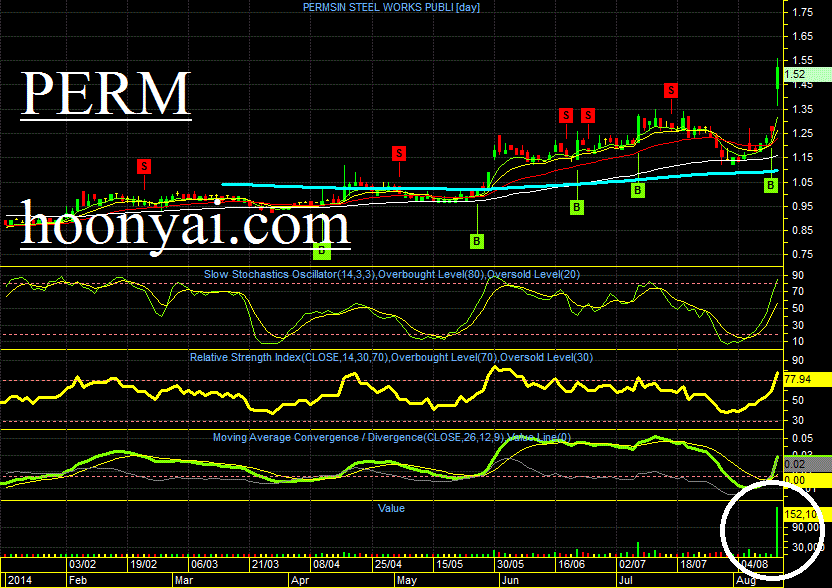Click the tallest green volume bar in August
The height and width of the screenshot is (588, 832).
pyautogui.click(x=777, y=531)
